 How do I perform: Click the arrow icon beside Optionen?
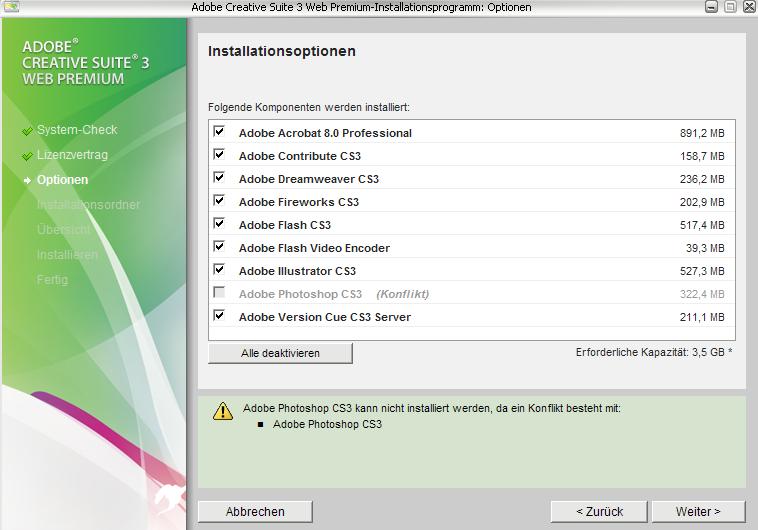[28, 180]
